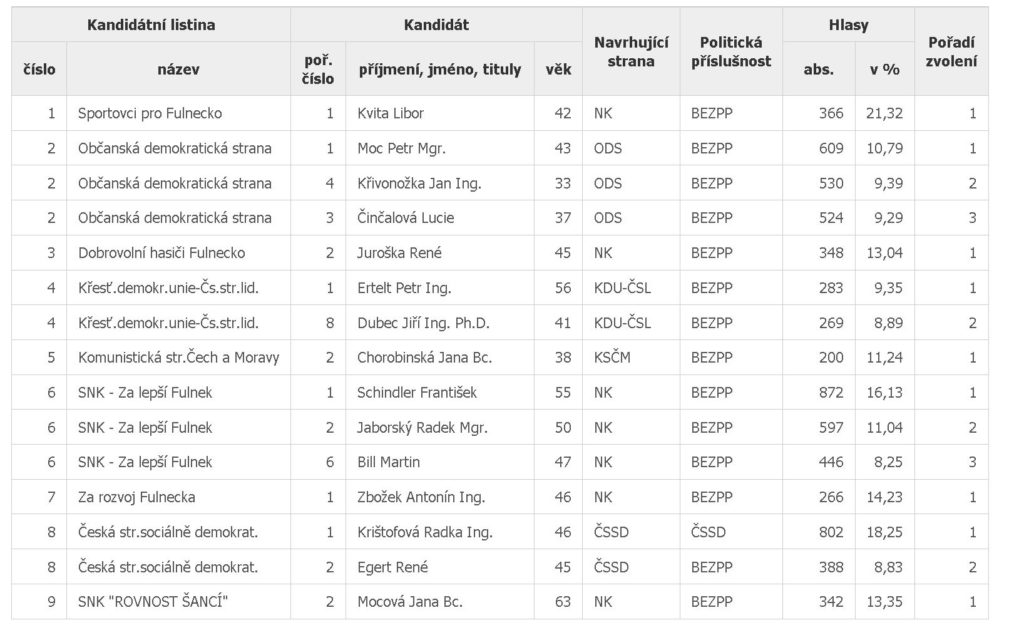The width and height of the screenshot is (1024, 635).
Task: Click the 'Komunistická str.Čech a Moravy' cell
Action: coord(178,357)
